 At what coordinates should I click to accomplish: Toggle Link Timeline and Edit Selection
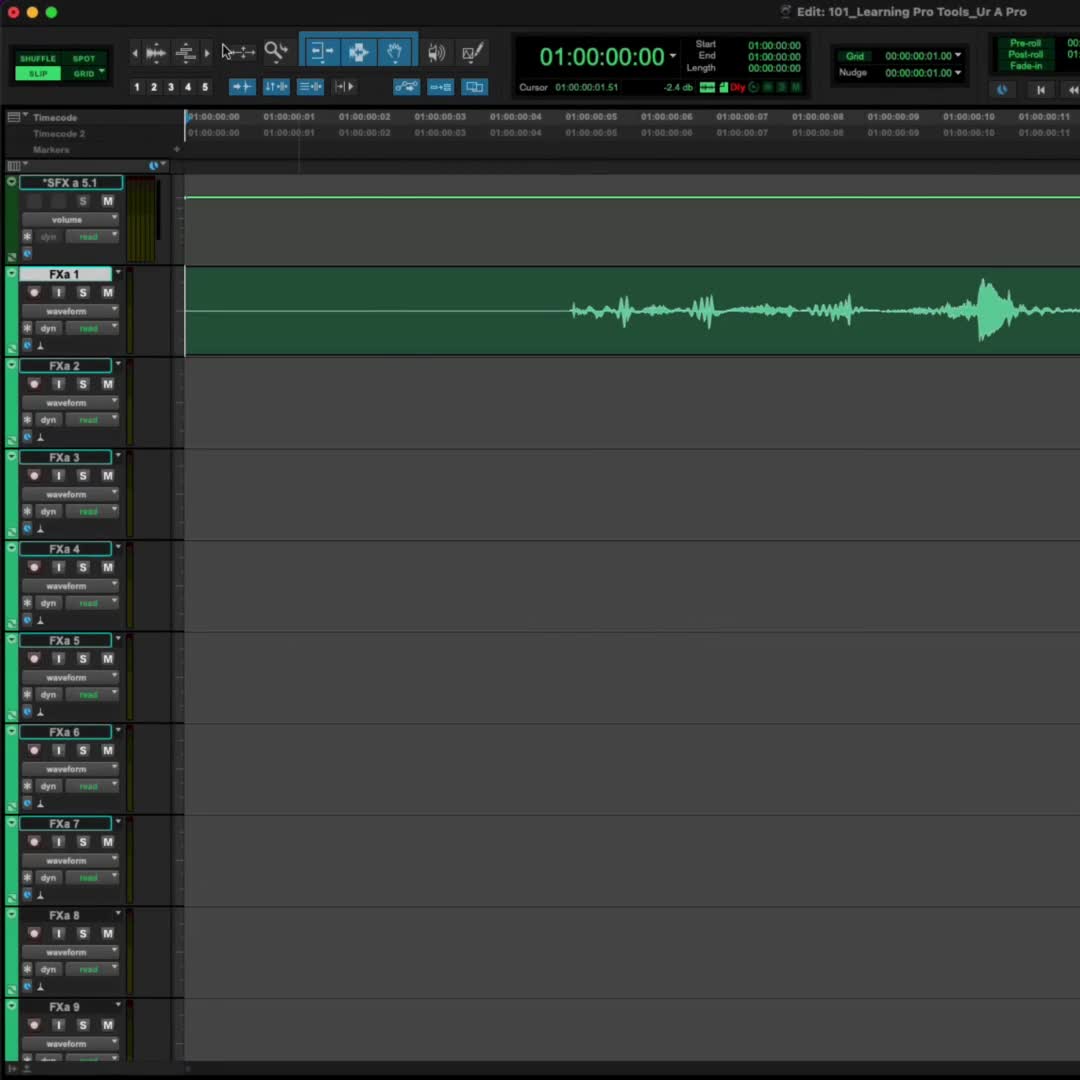(x=276, y=87)
